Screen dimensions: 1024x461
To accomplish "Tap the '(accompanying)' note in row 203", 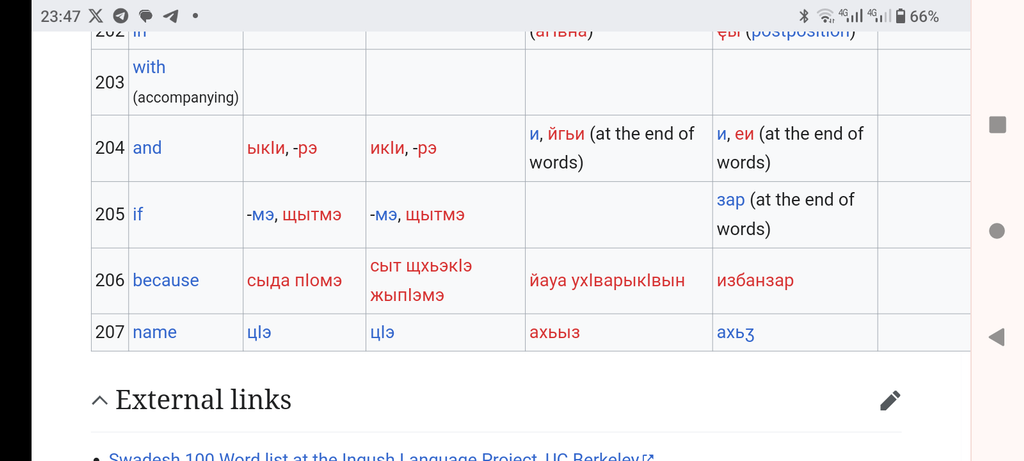I will (185, 98).
